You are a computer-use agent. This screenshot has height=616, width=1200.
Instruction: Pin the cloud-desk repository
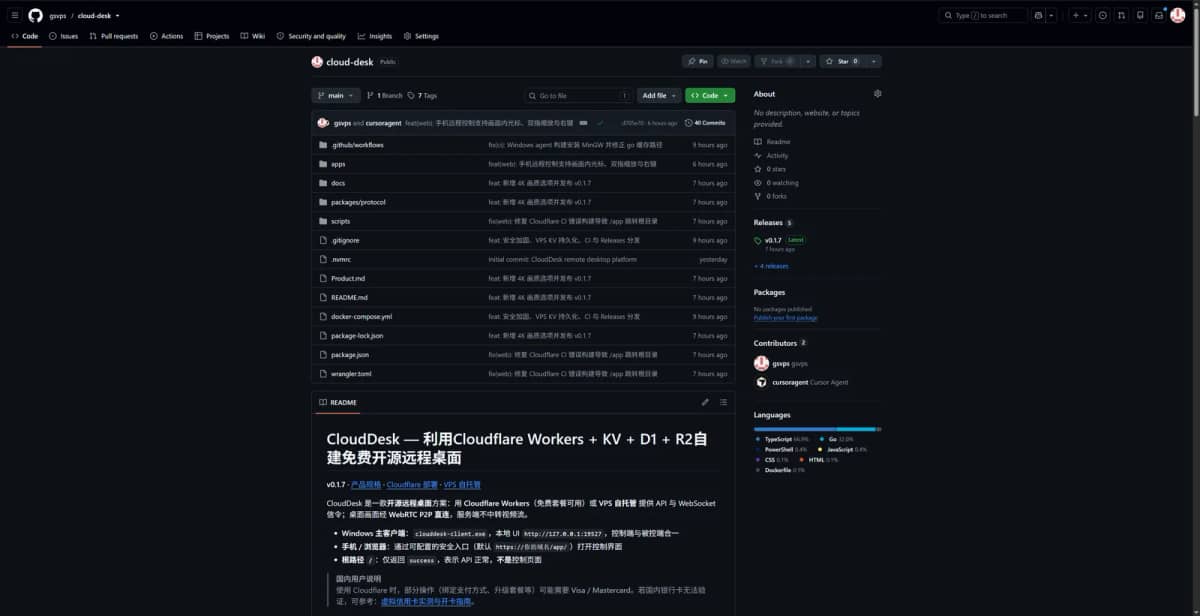point(698,61)
